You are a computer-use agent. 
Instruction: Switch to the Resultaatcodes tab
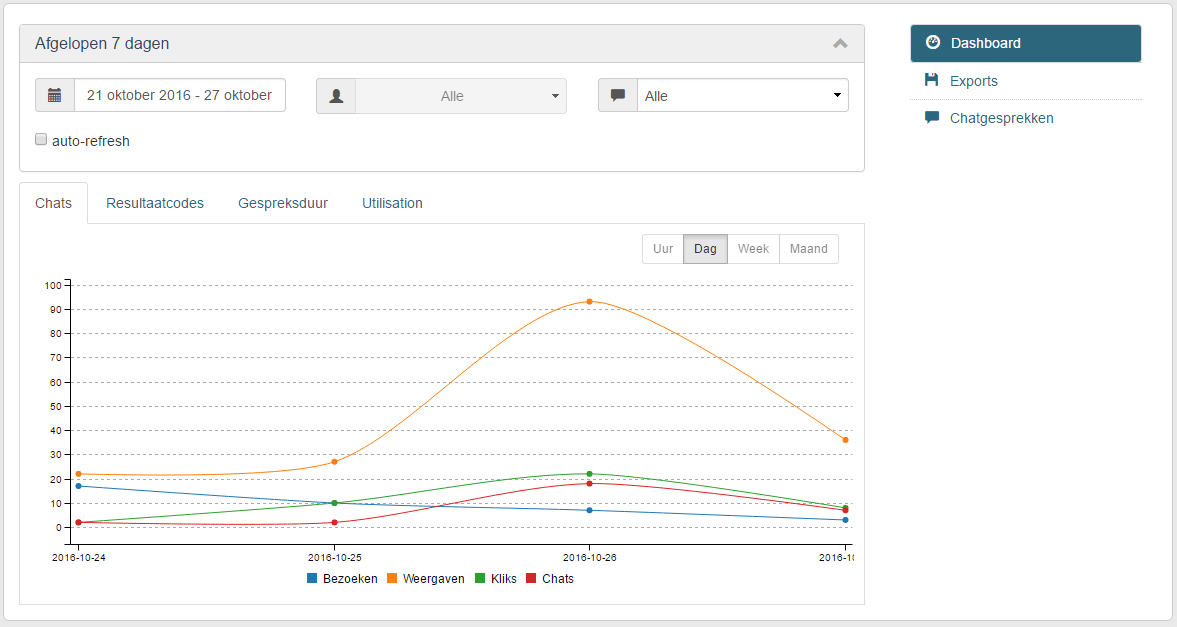pyautogui.click(x=155, y=202)
